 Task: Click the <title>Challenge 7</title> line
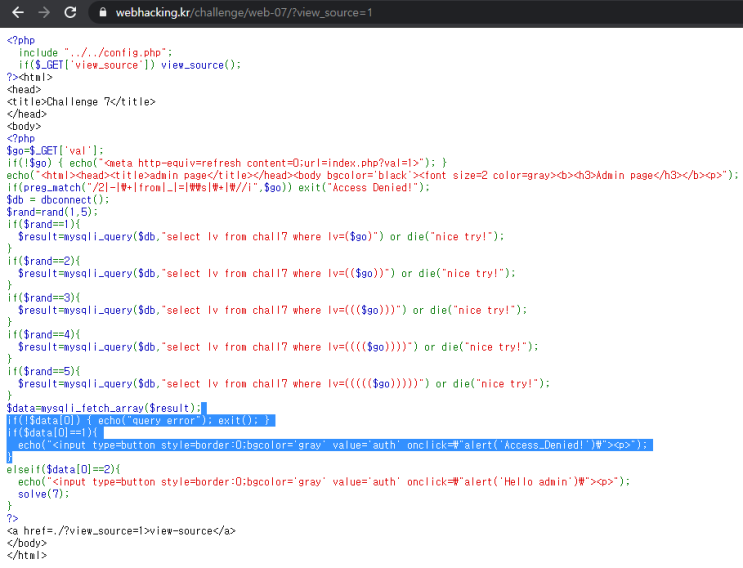(x=81, y=102)
